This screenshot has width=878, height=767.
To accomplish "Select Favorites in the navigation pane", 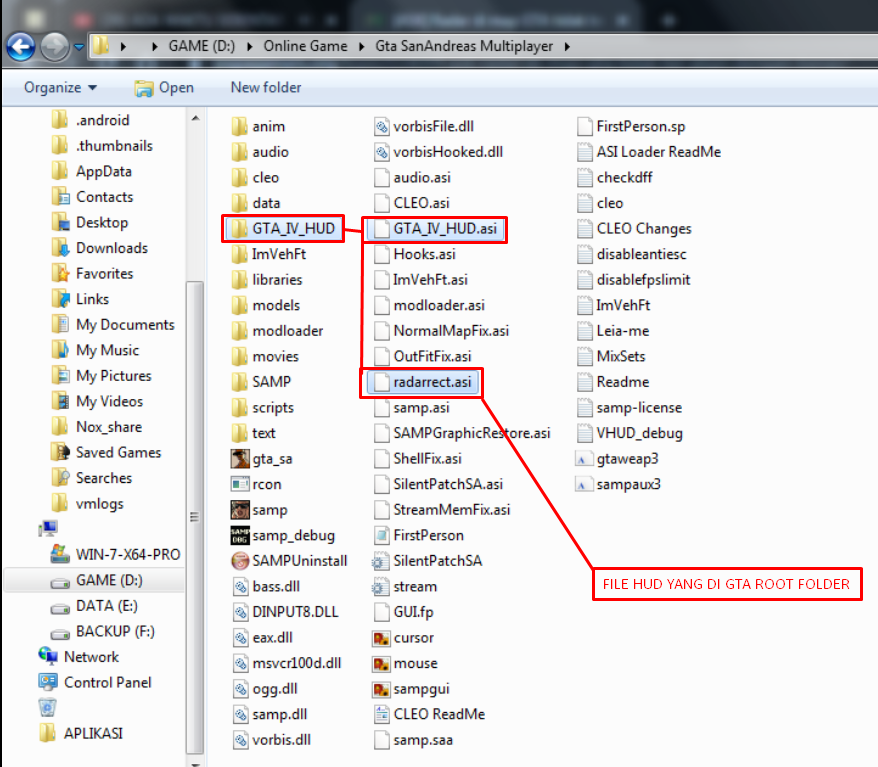I will pos(92,273).
